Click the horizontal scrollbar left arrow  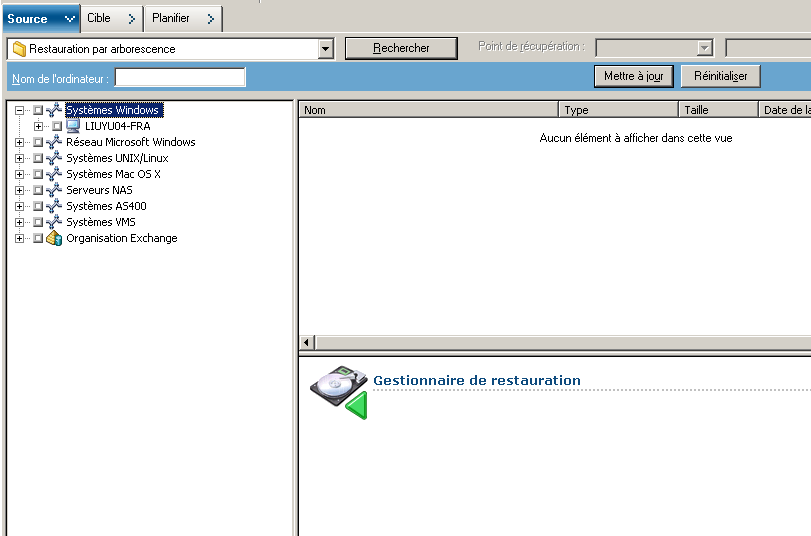tap(307, 342)
